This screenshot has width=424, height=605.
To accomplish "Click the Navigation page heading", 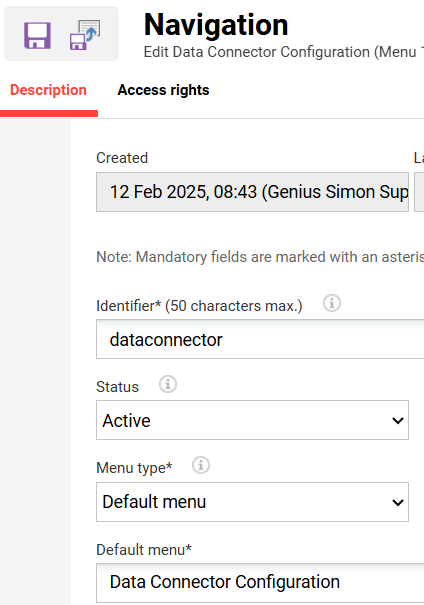I will click(x=216, y=25).
